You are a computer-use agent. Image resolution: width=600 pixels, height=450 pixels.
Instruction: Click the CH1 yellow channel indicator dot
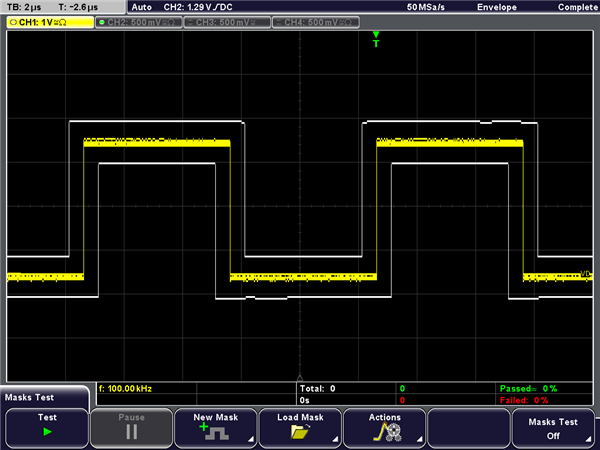click(x=12, y=22)
